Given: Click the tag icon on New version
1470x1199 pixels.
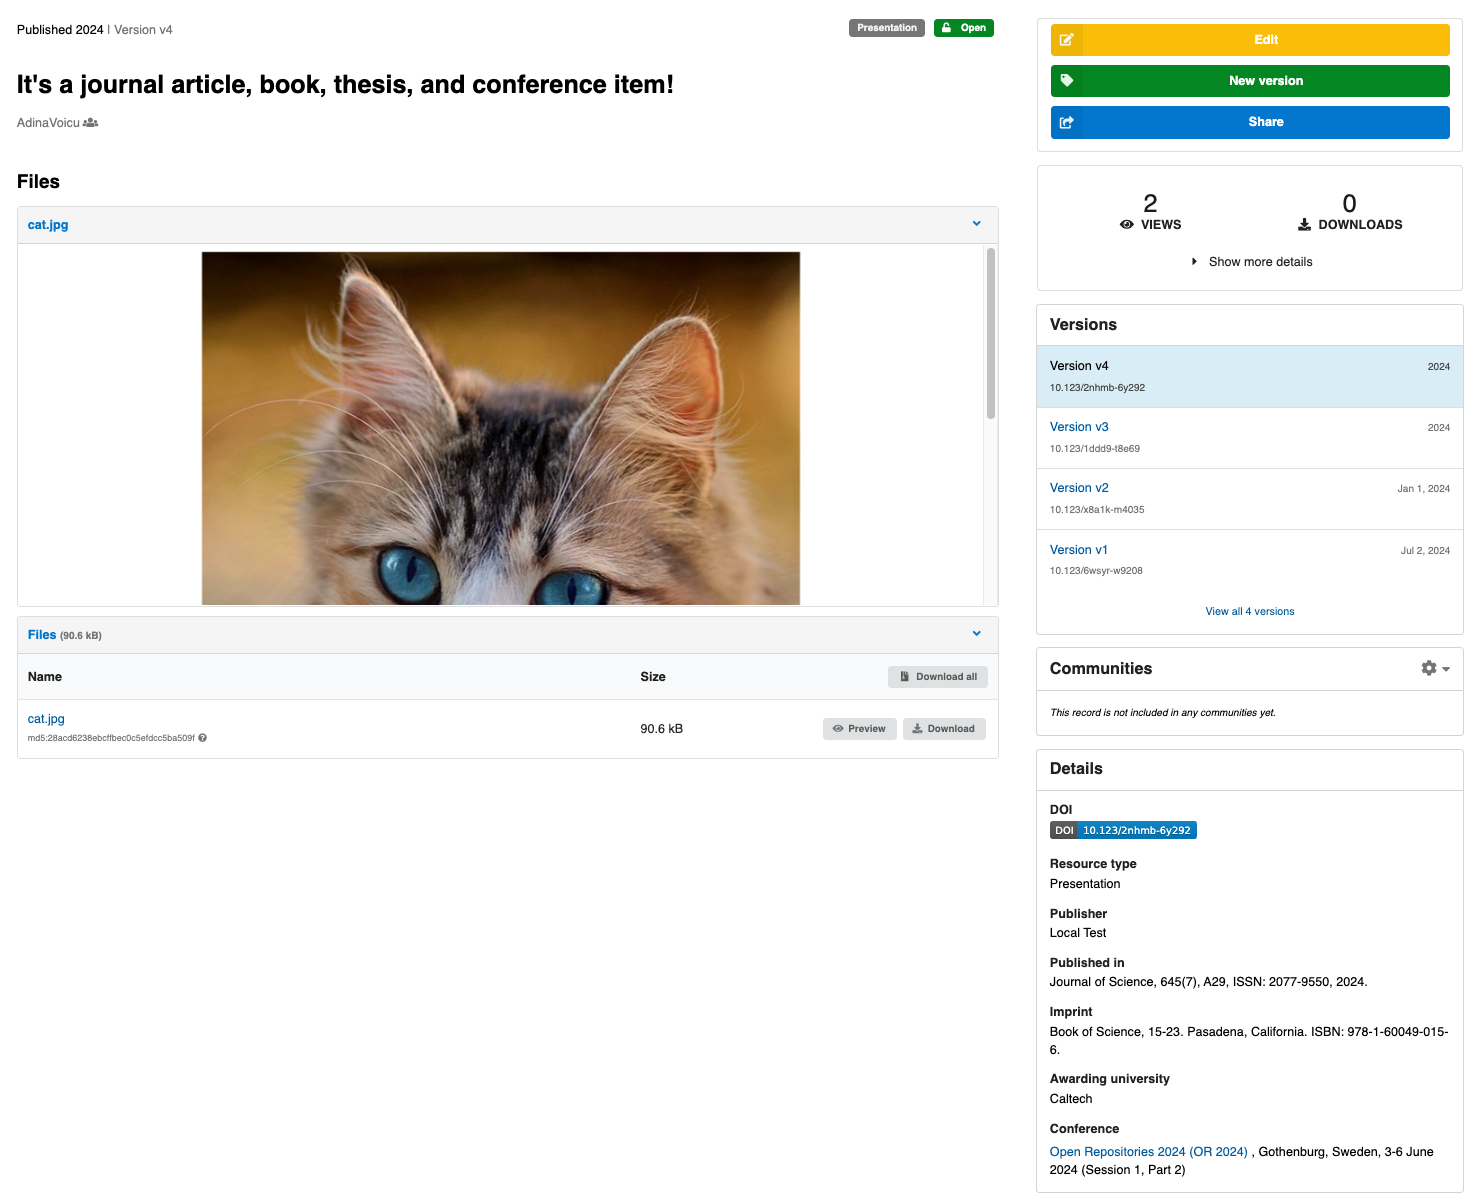Looking at the screenshot, I should coord(1067,81).
